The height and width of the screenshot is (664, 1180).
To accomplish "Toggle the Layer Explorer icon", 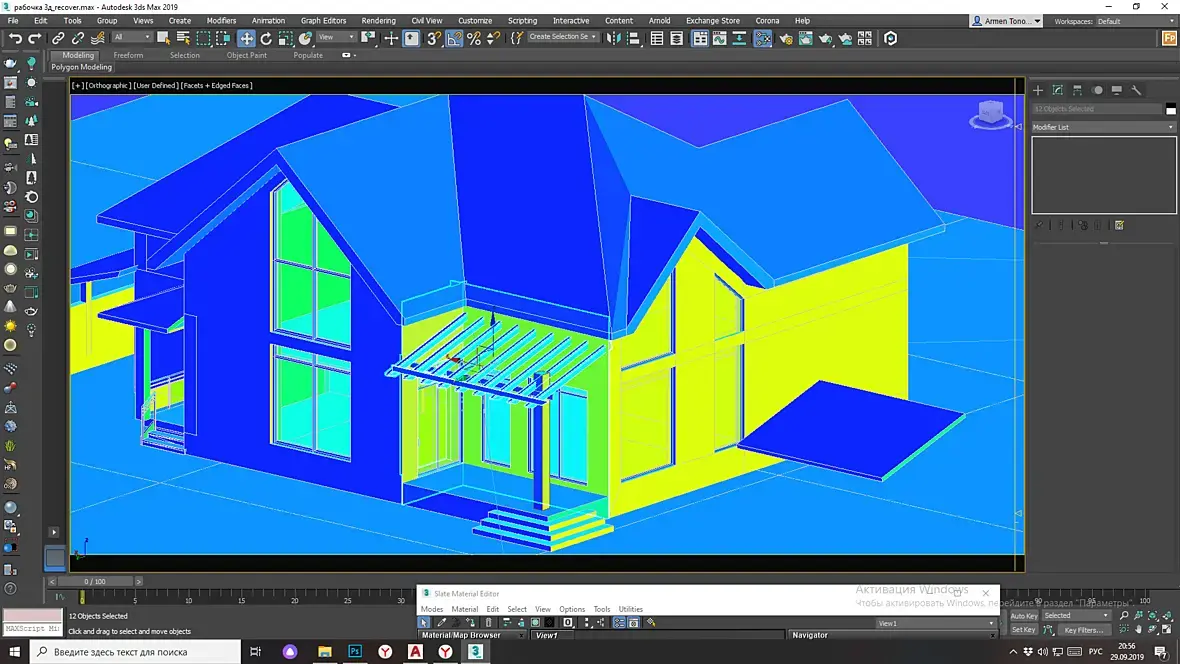I will click(677, 38).
